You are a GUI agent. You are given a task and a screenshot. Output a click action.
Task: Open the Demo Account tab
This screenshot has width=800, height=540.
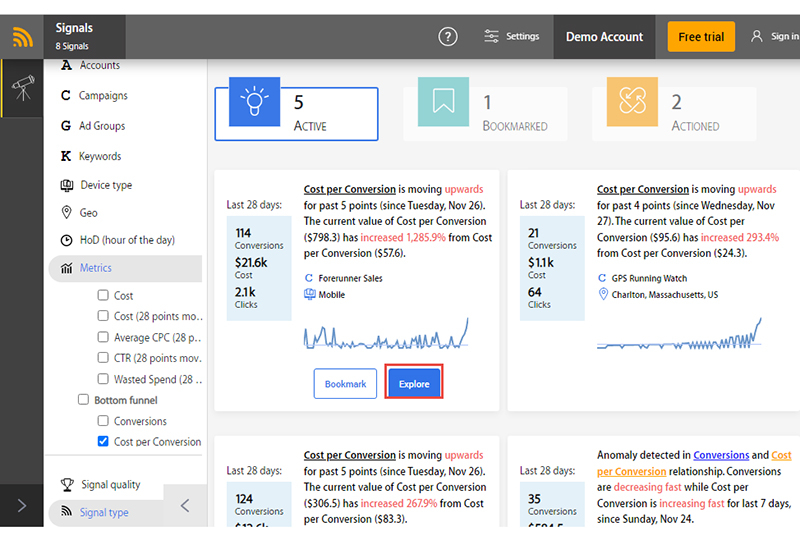[x=604, y=37]
